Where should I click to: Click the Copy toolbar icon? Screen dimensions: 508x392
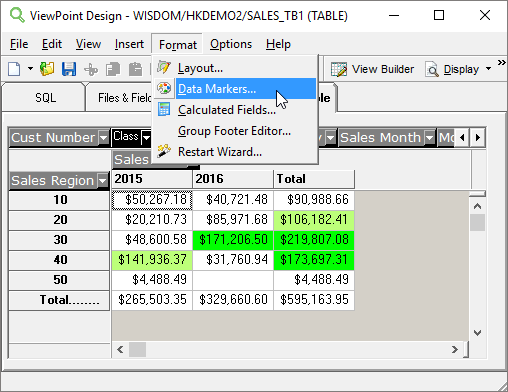click(x=113, y=69)
